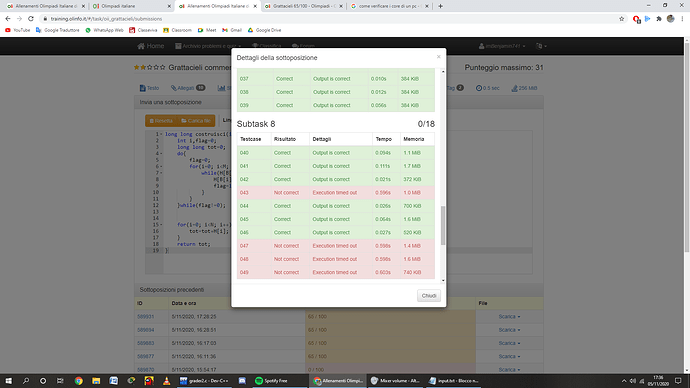Open YouTube bookmark
The image size is (690, 388).
pos(18,30)
